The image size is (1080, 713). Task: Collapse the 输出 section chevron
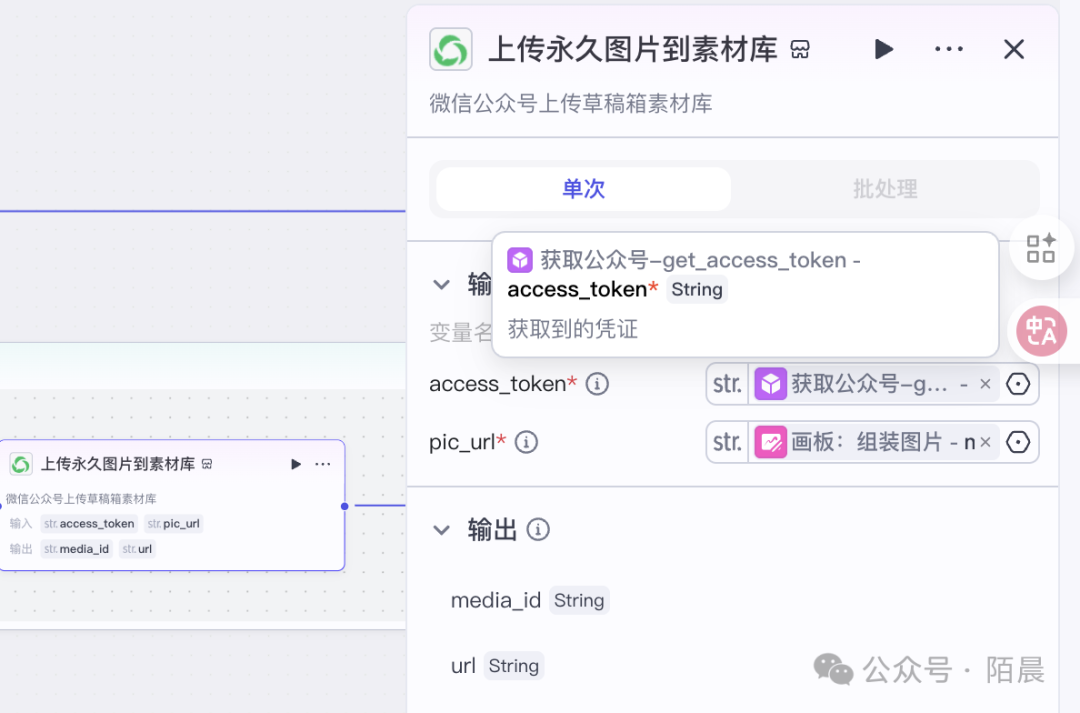click(x=441, y=530)
